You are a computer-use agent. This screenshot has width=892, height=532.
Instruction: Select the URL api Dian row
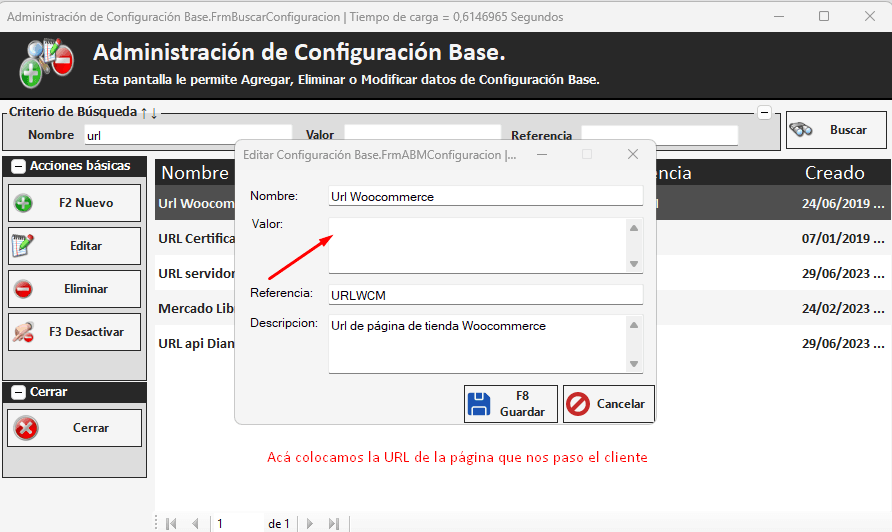196,344
